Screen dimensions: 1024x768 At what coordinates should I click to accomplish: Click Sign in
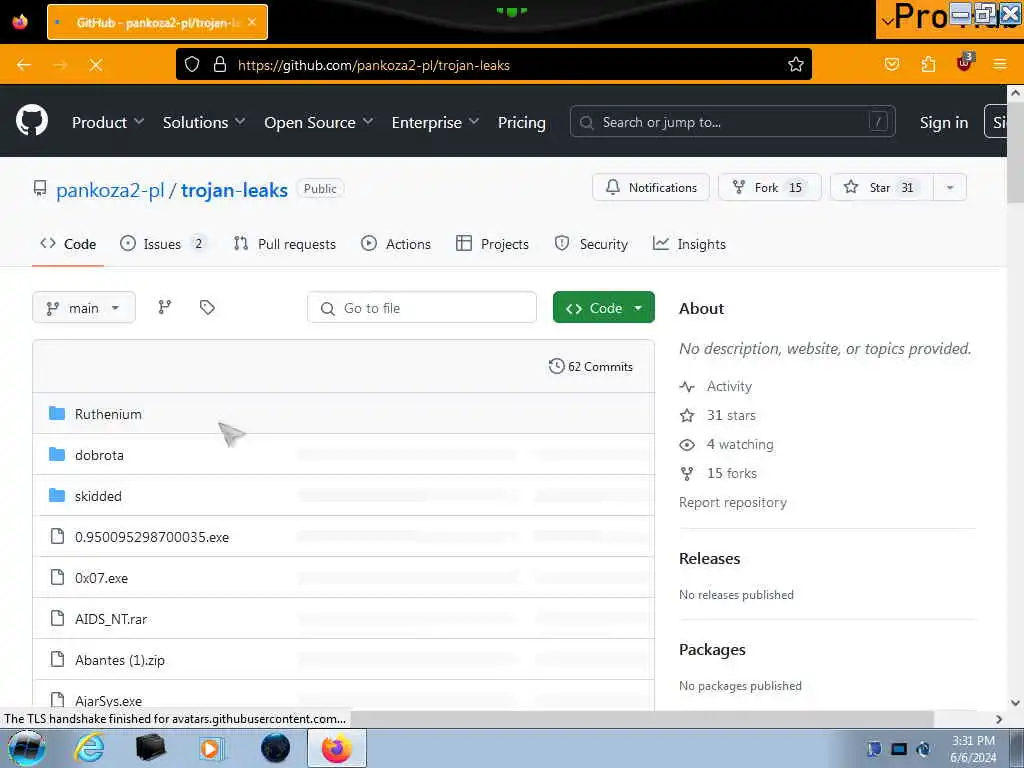click(x=944, y=122)
